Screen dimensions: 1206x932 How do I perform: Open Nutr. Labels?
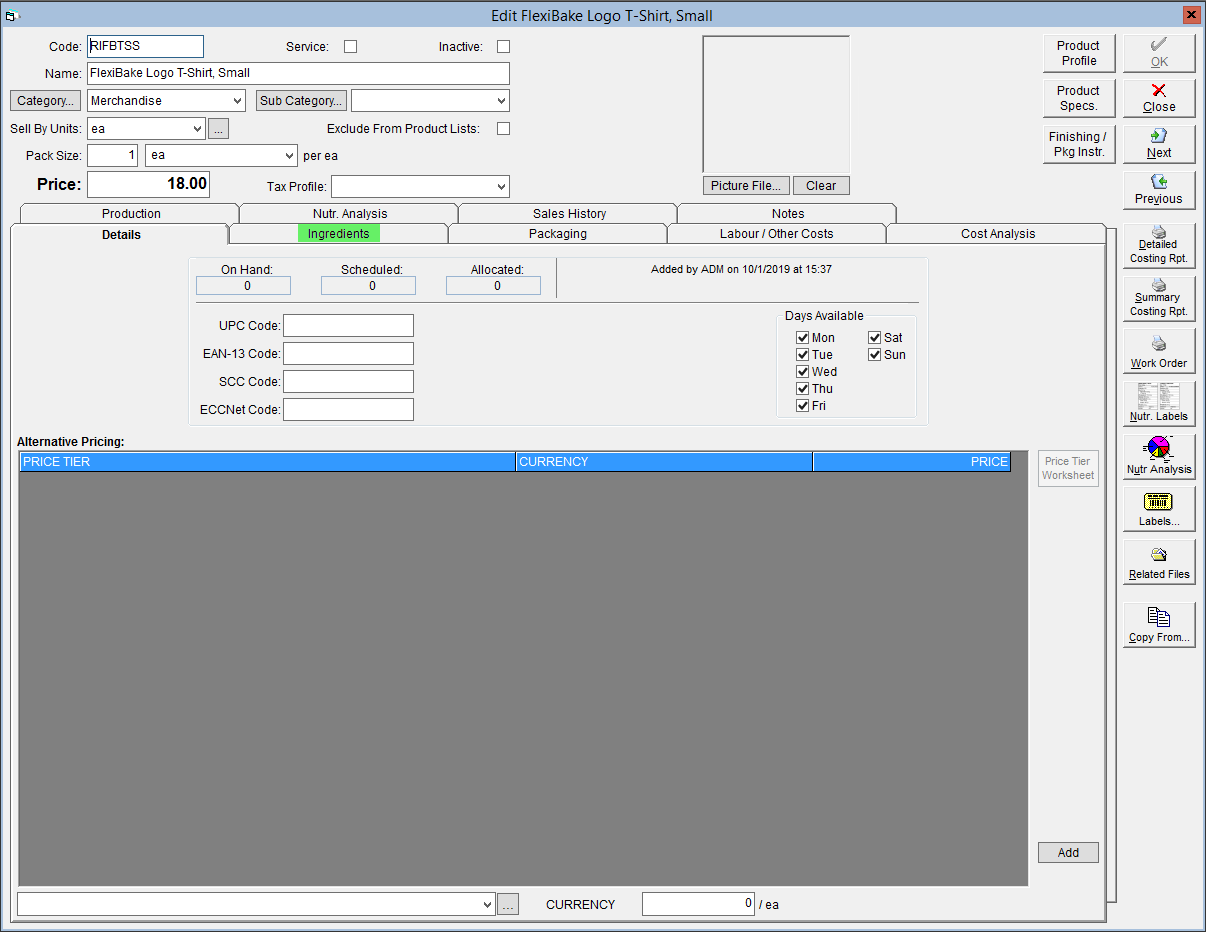1159,404
